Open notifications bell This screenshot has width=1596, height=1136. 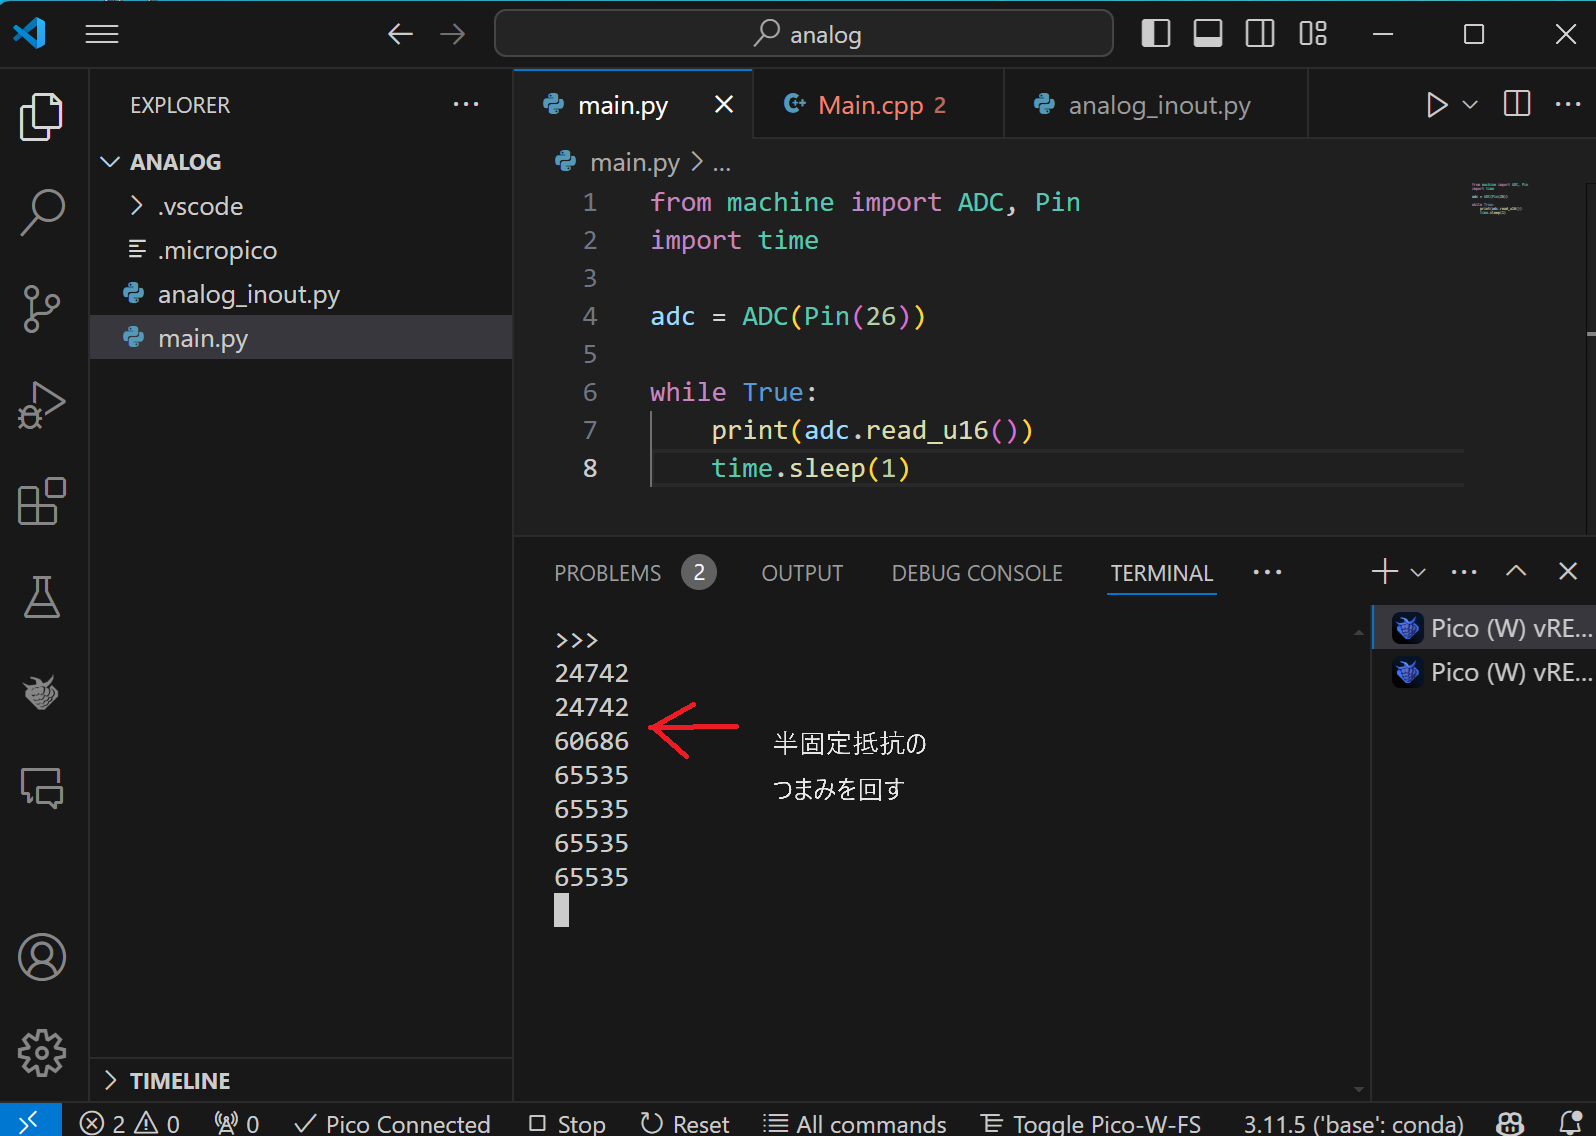tap(1571, 1123)
